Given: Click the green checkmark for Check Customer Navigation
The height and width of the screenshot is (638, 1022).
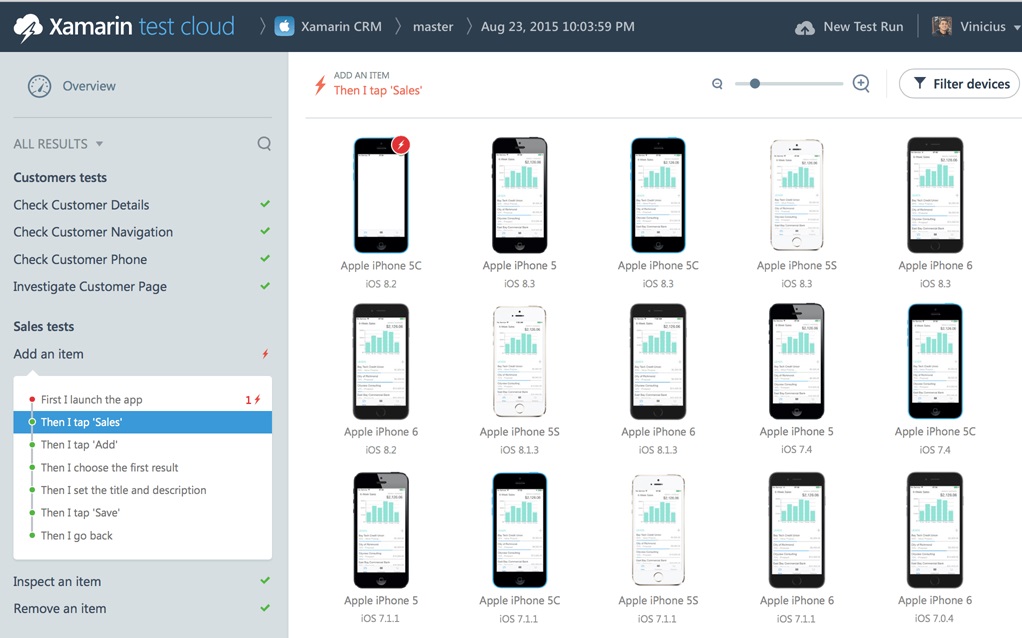Looking at the screenshot, I should point(265,231).
